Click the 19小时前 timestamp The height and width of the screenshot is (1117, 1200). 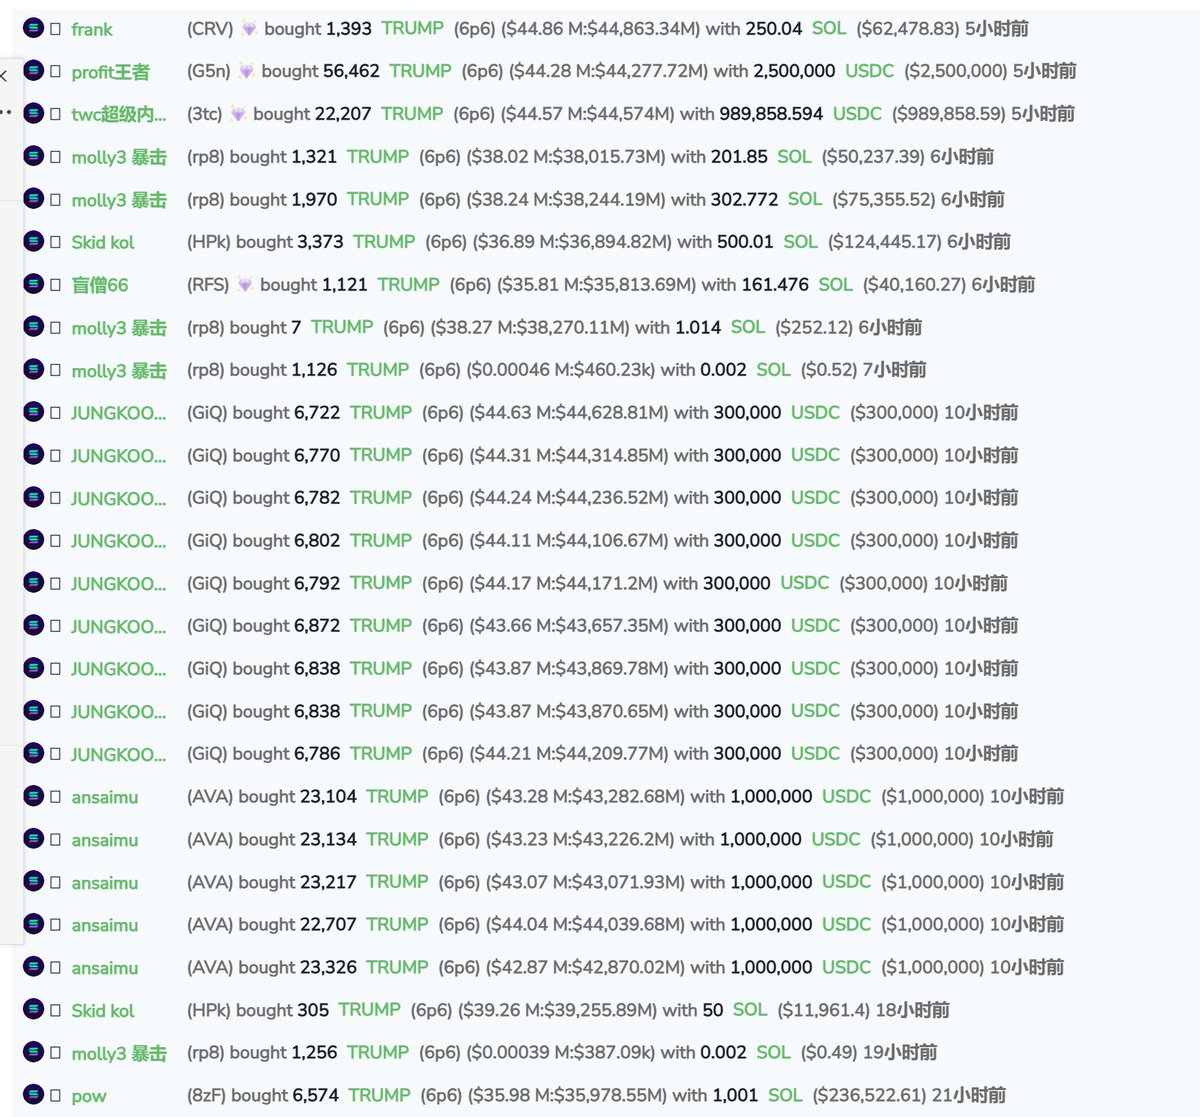coord(900,1052)
